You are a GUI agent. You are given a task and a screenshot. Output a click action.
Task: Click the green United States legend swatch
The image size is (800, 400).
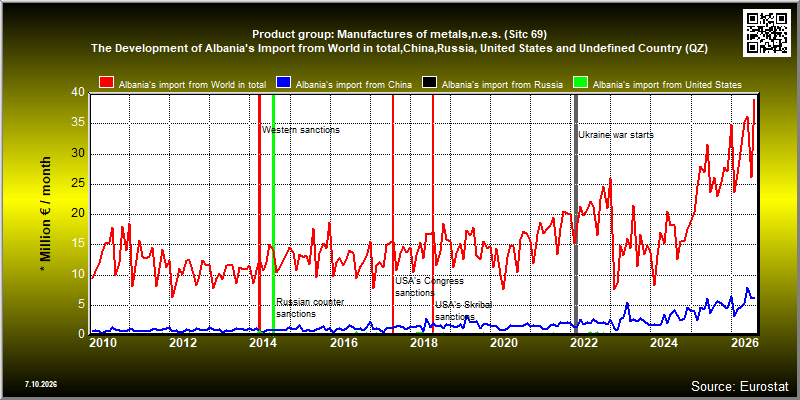(580, 83)
